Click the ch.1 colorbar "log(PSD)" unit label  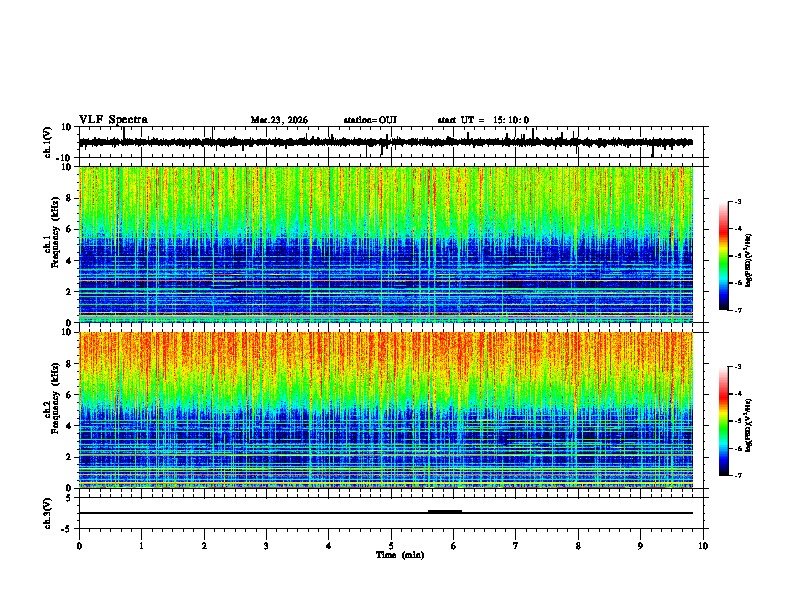click(748, 261)
